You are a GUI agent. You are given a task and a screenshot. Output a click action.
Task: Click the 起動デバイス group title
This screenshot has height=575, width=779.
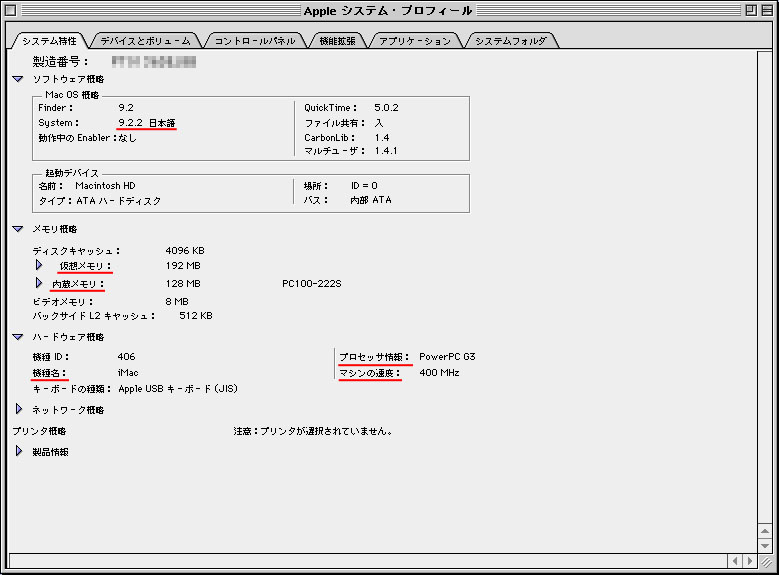click(72, 173)
